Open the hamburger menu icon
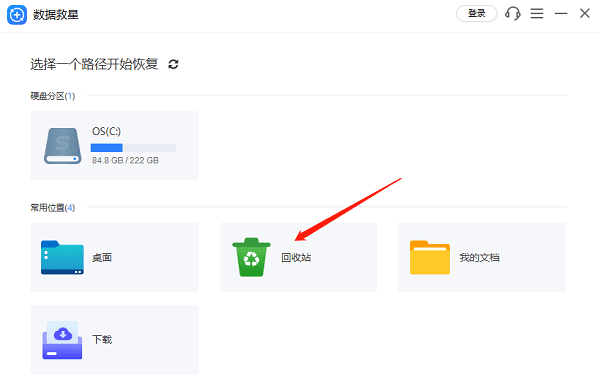Viewport: 600px width, 389px height. pyautogui.click(x=537, y=14)
